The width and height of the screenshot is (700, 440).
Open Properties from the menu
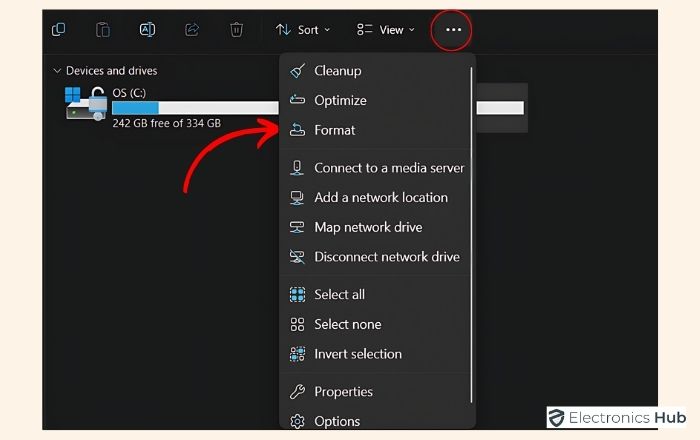click(343, 392)
